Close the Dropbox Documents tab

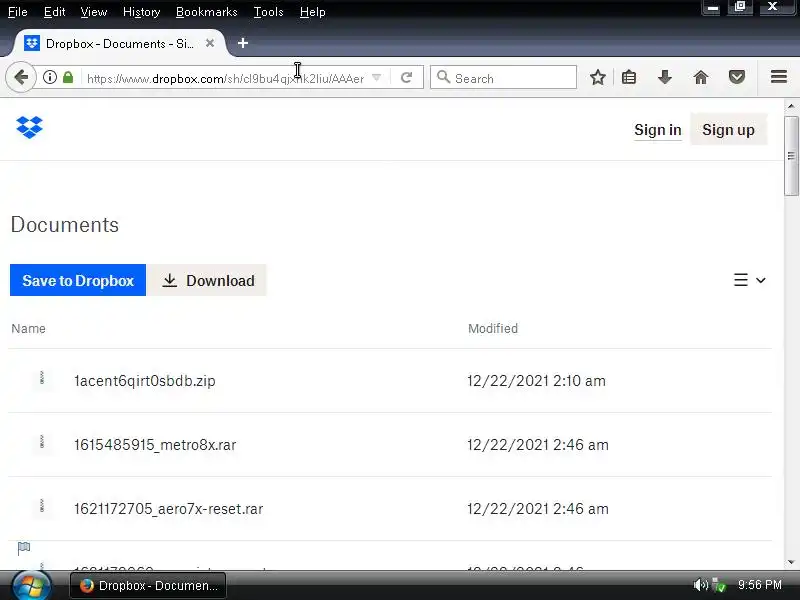[x=210, y=43]
